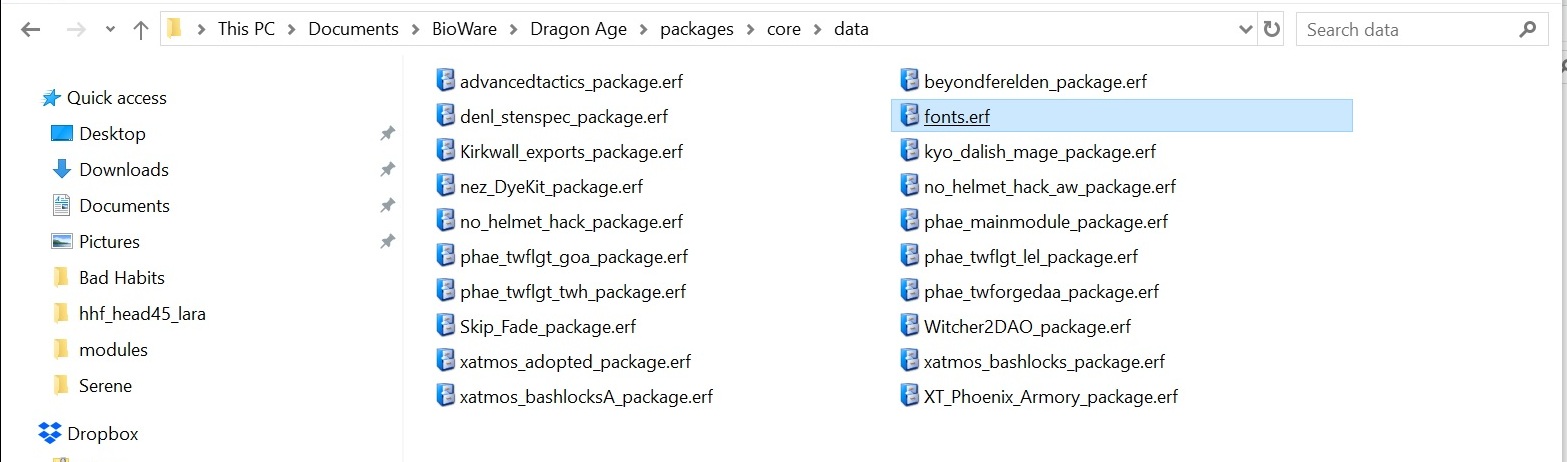
Task: Click the Up one level arrow
Action: click(141, 30)
